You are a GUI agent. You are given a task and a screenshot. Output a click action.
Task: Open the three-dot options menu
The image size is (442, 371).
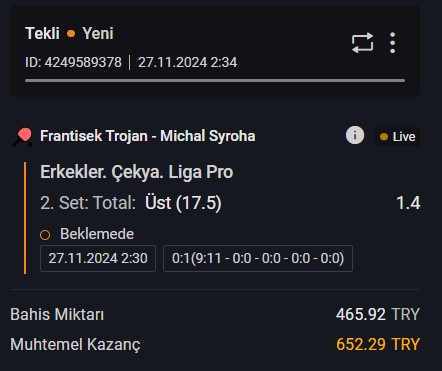[x=393, y=43]
